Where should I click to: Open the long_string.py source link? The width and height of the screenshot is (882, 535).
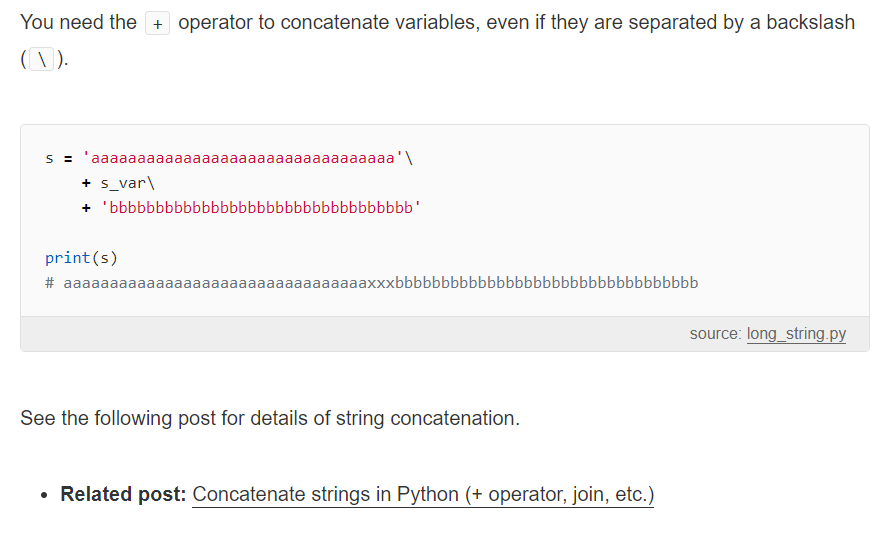click(x=796, y=334)
